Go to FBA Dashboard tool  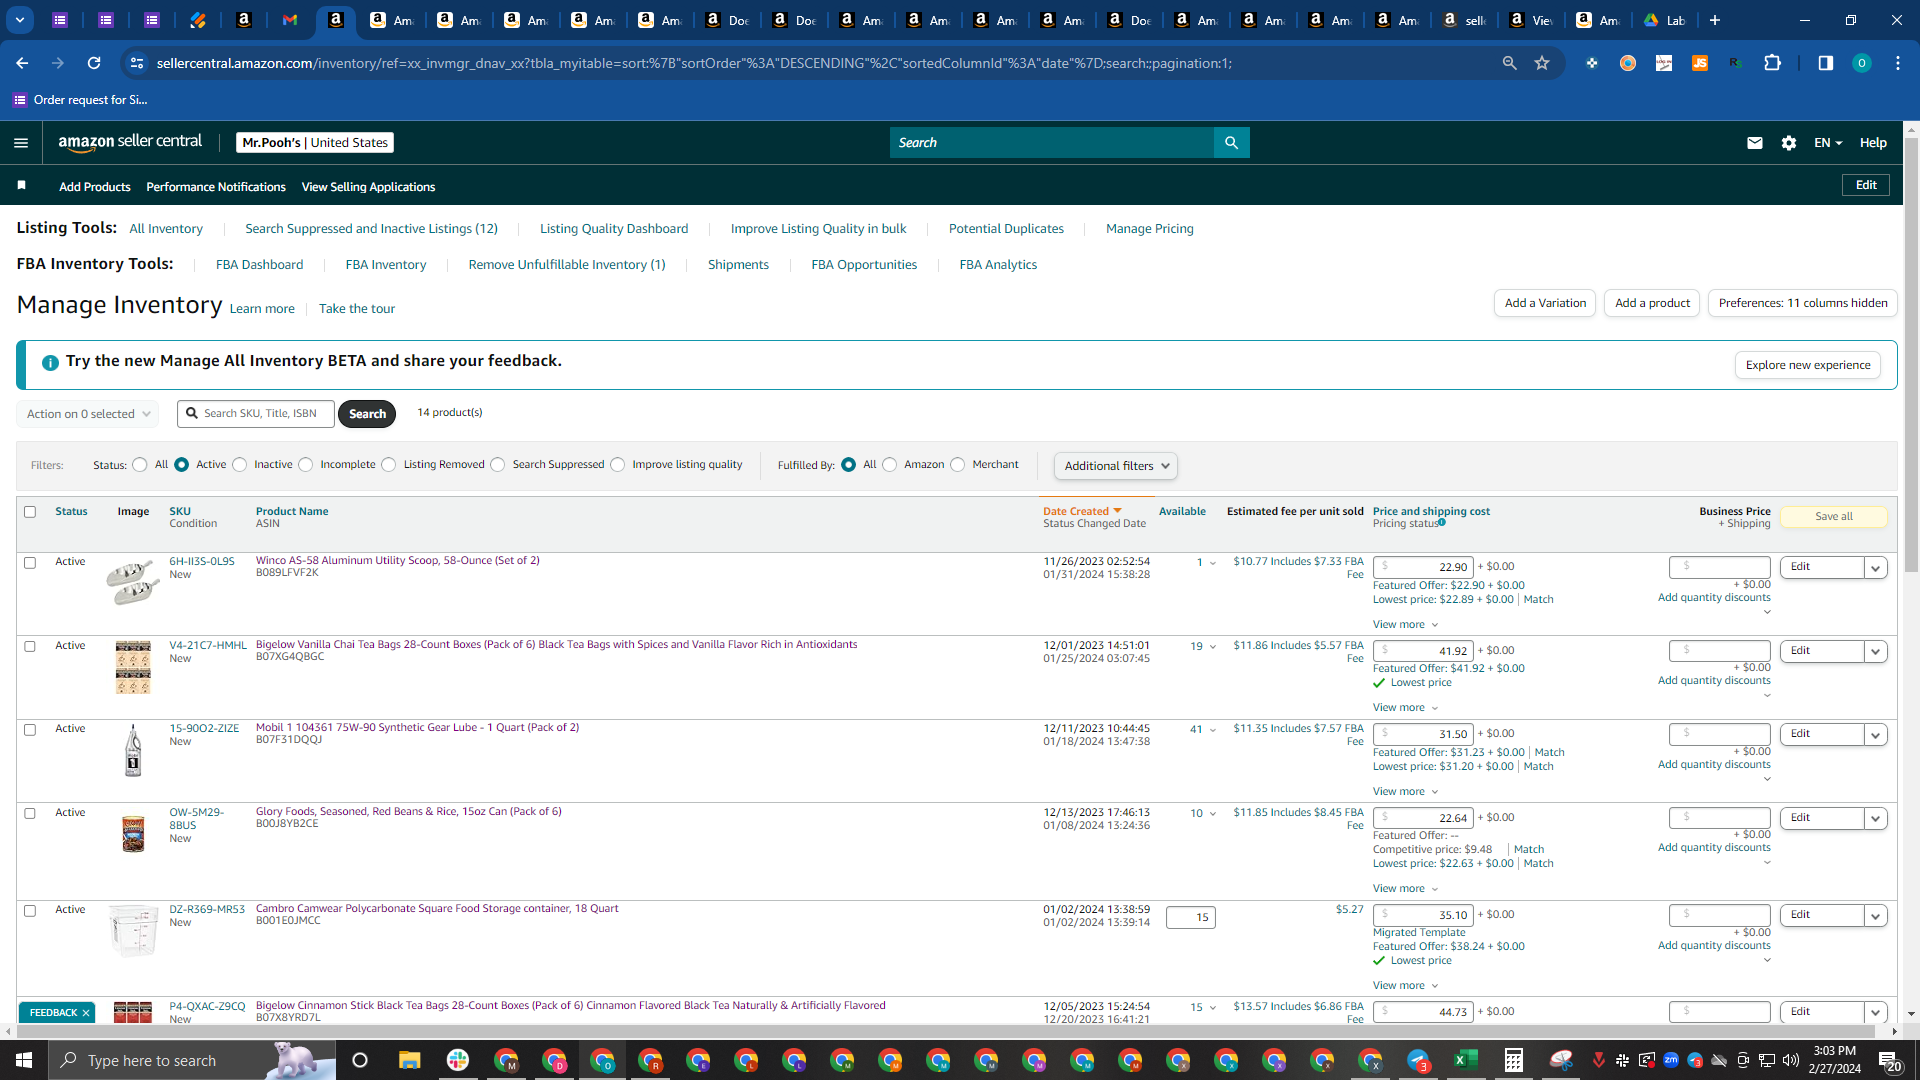click(x=259, y=265)
